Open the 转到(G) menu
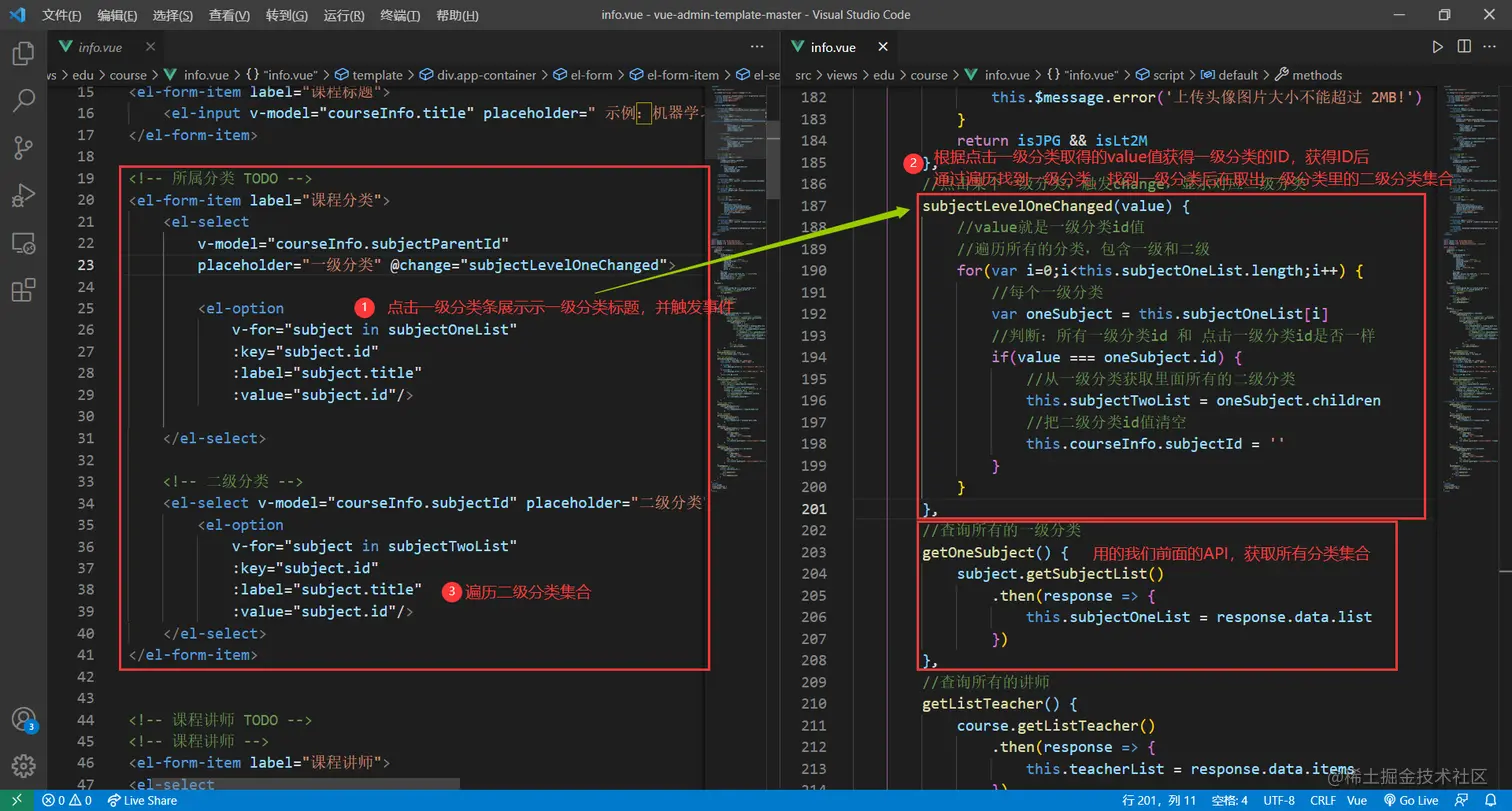Screen dimensions: 1512x811 tap(287, 15)
